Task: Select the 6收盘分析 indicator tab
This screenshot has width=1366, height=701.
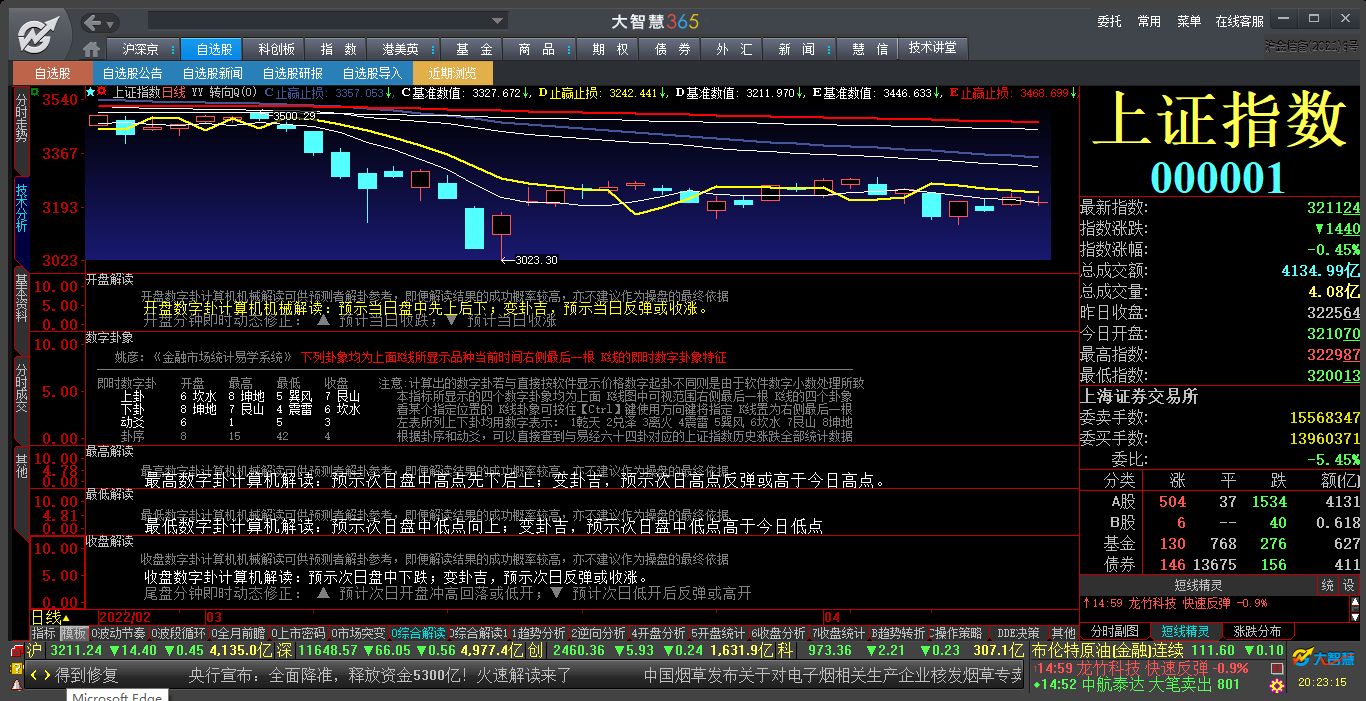Action: pyautogui.click(x=778, y=633)
